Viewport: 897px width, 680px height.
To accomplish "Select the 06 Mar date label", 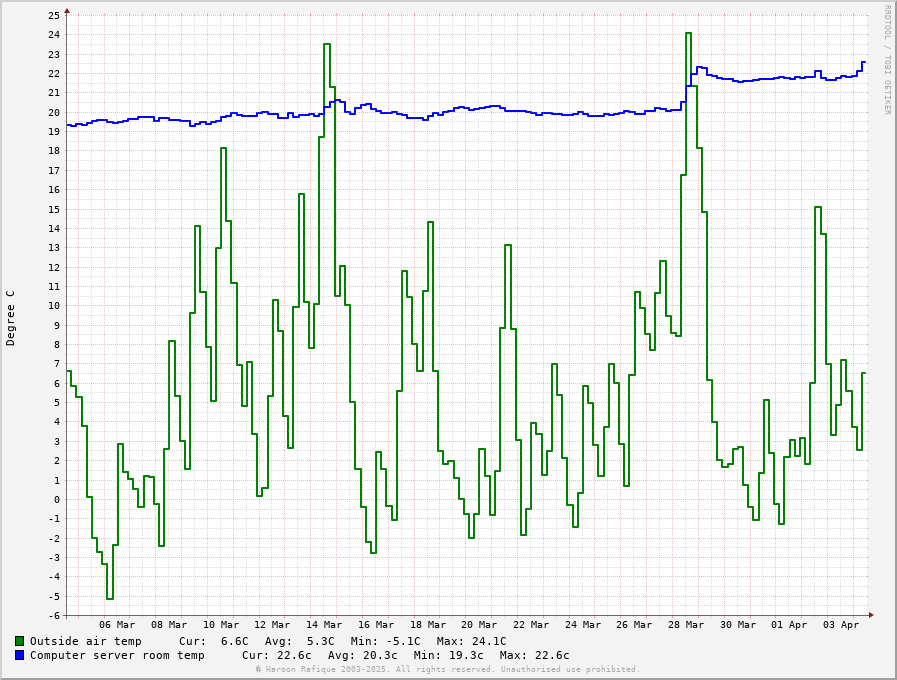I will pyautogui.click(x=117, y=625).
